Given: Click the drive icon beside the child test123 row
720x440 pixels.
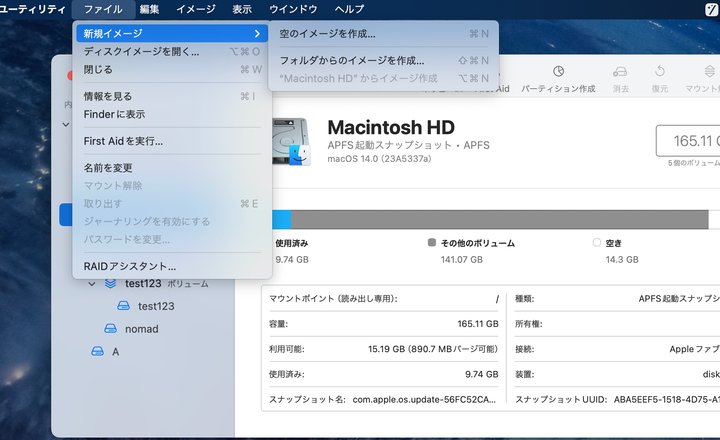Looking at the screenshot, I should click(123, 306).
